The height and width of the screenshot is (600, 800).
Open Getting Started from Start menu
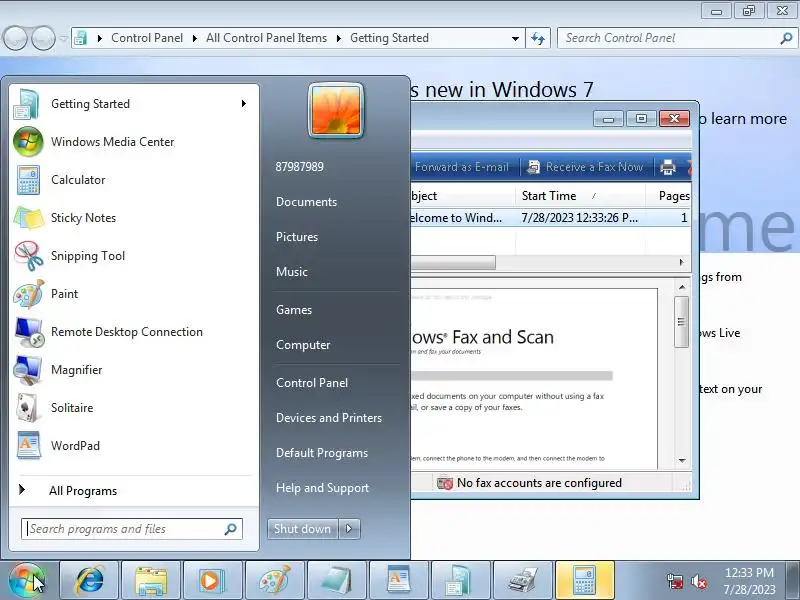click(134, 104)
